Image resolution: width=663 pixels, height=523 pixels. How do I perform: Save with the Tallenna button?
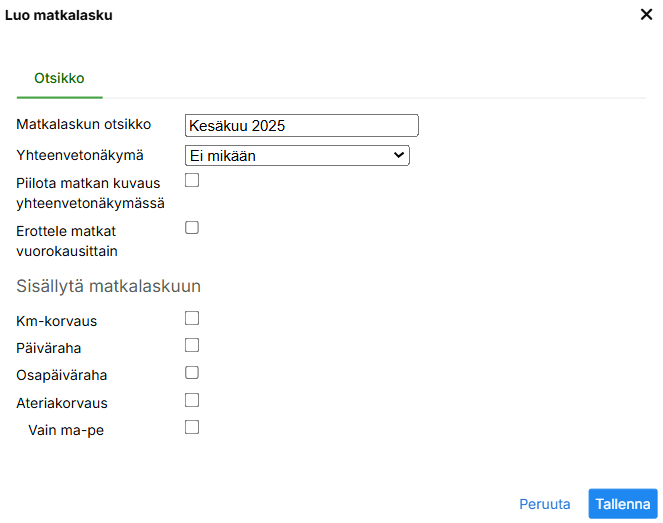click(x=622, y=504)
